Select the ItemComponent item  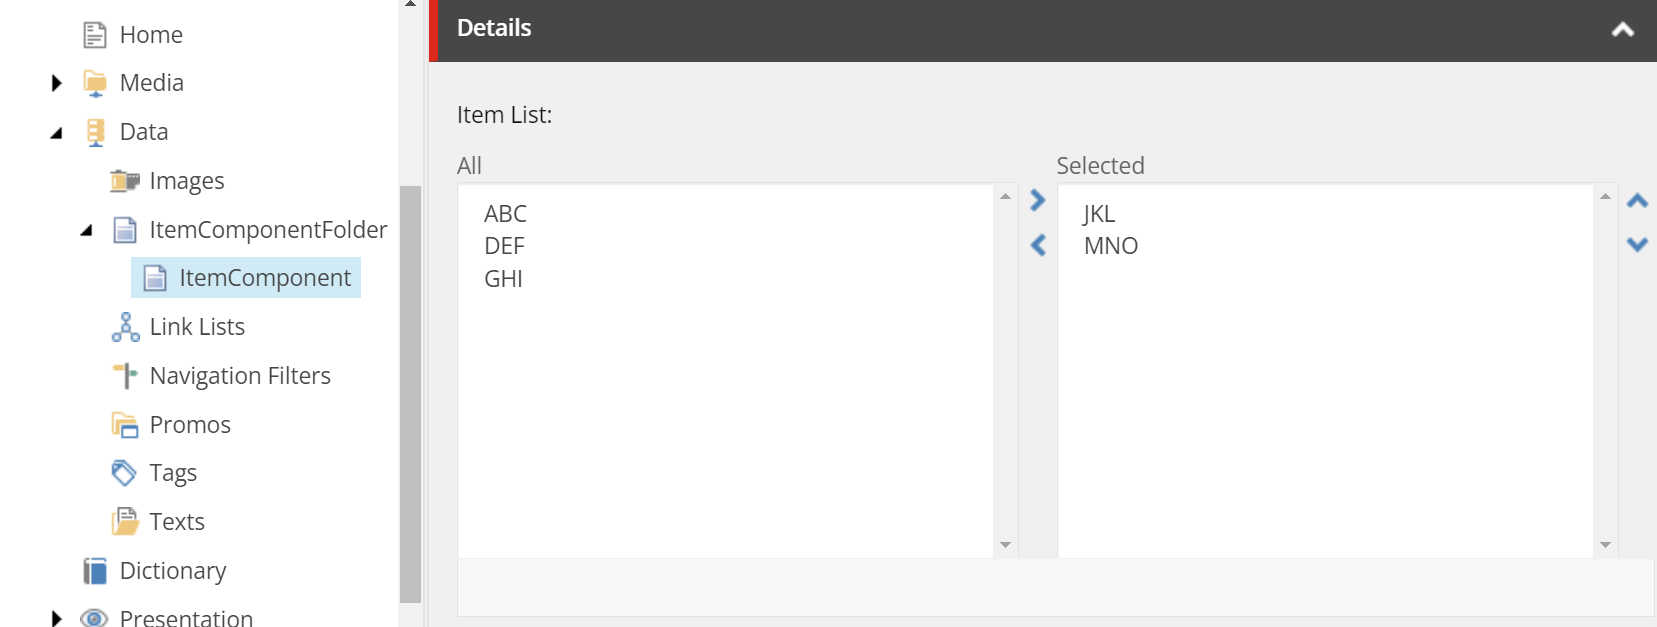pyautogui.click(x=265, y=278)
